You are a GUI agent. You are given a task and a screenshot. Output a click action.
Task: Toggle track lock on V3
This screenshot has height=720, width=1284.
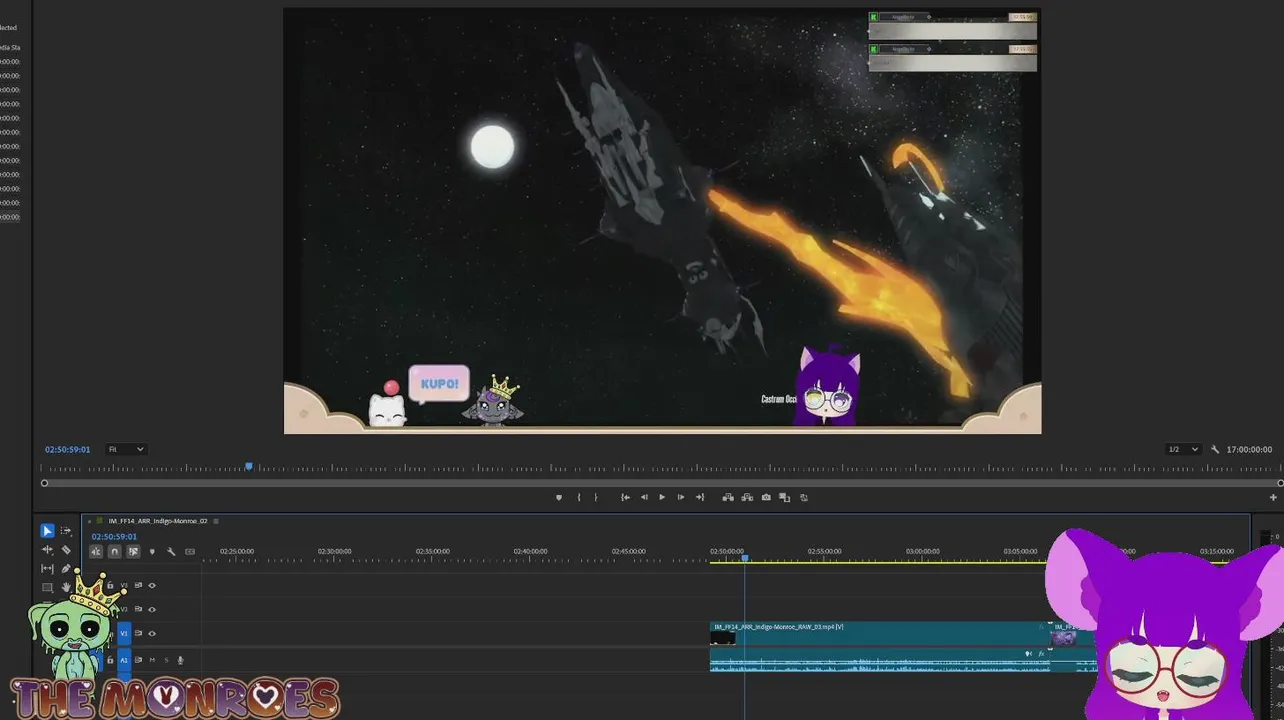pyautogui.click(x=110, y=585)
